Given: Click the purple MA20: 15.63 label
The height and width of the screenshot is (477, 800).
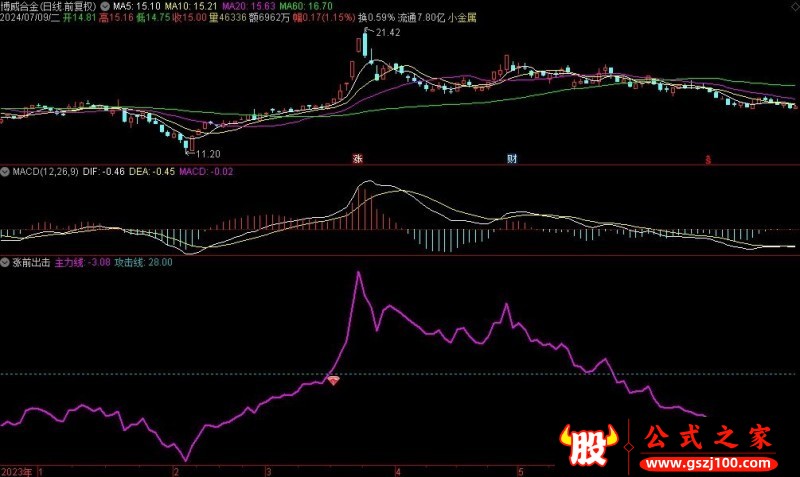Looking at the screenshot, I should 249,7.
